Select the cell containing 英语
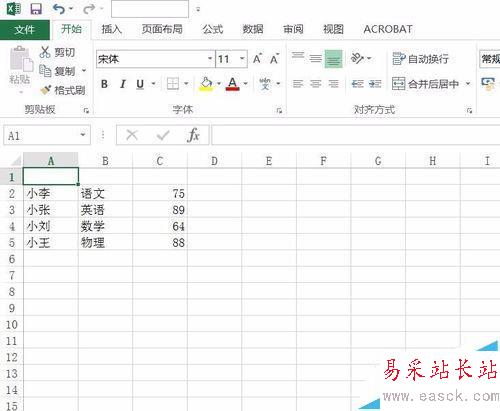This screenshot has height=411, width=500. [x=105, y=210]
